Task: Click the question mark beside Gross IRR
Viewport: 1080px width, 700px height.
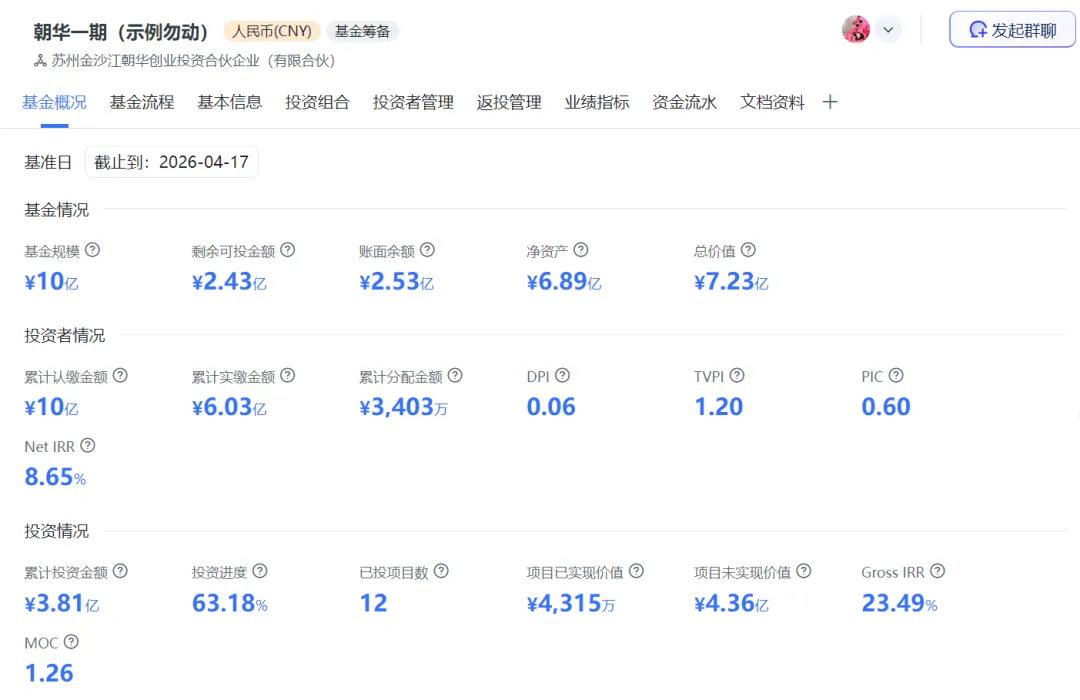Action: (937, 571)
